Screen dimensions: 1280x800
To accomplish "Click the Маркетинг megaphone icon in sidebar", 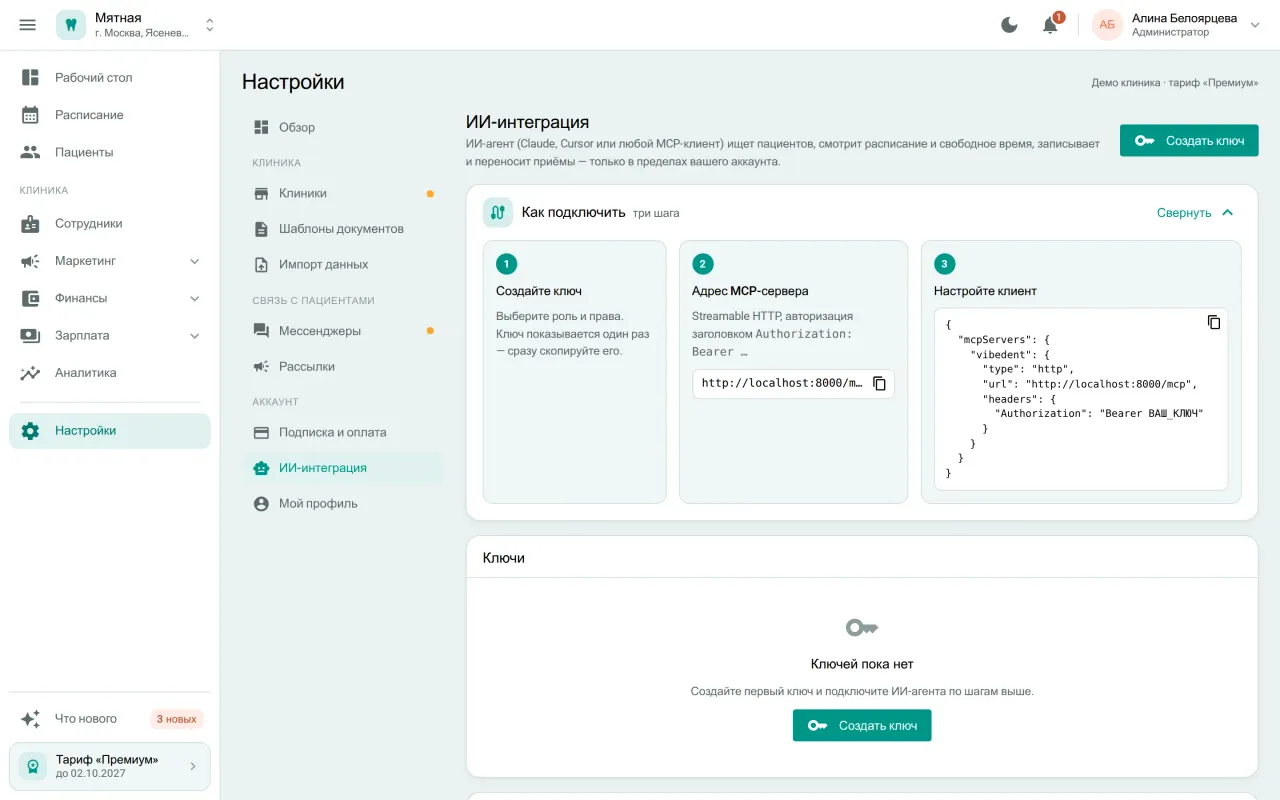I will (x=31, y=261).
